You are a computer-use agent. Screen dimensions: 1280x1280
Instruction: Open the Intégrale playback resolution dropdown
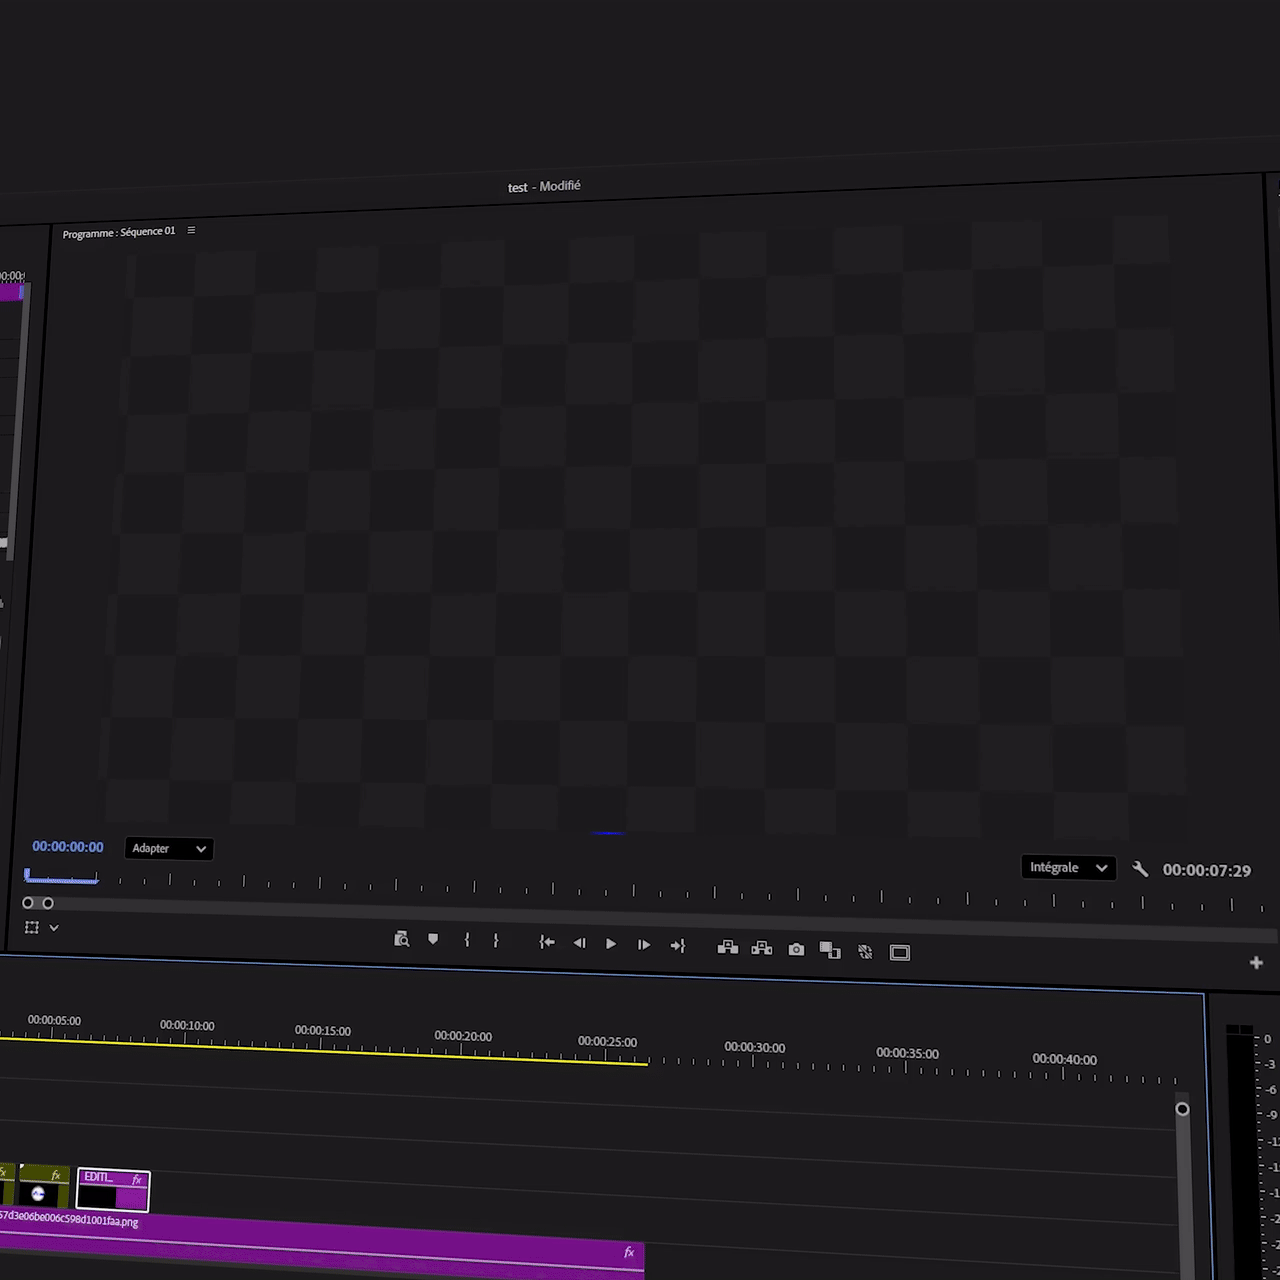click(x=1068, y=868)
